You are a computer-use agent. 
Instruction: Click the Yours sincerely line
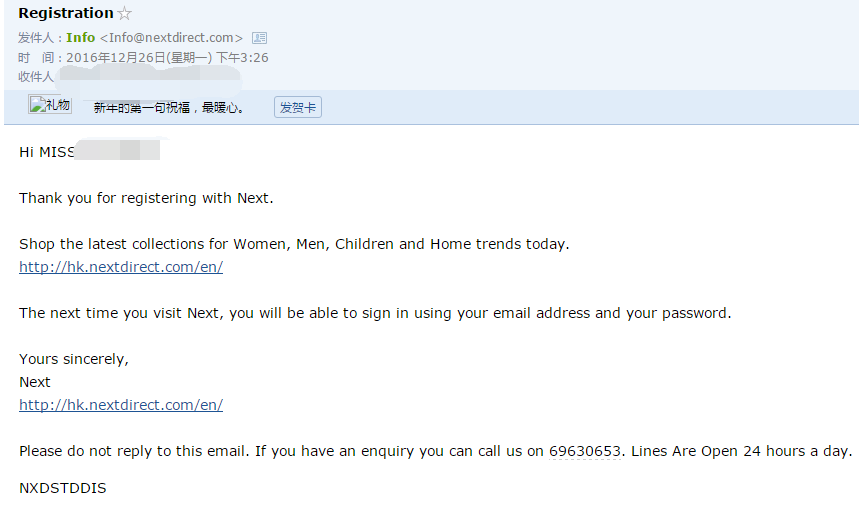[x=74, y=359]
